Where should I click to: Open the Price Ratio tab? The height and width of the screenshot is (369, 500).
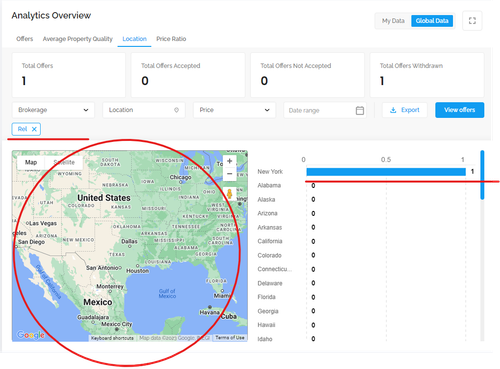[x=171, y=39]
